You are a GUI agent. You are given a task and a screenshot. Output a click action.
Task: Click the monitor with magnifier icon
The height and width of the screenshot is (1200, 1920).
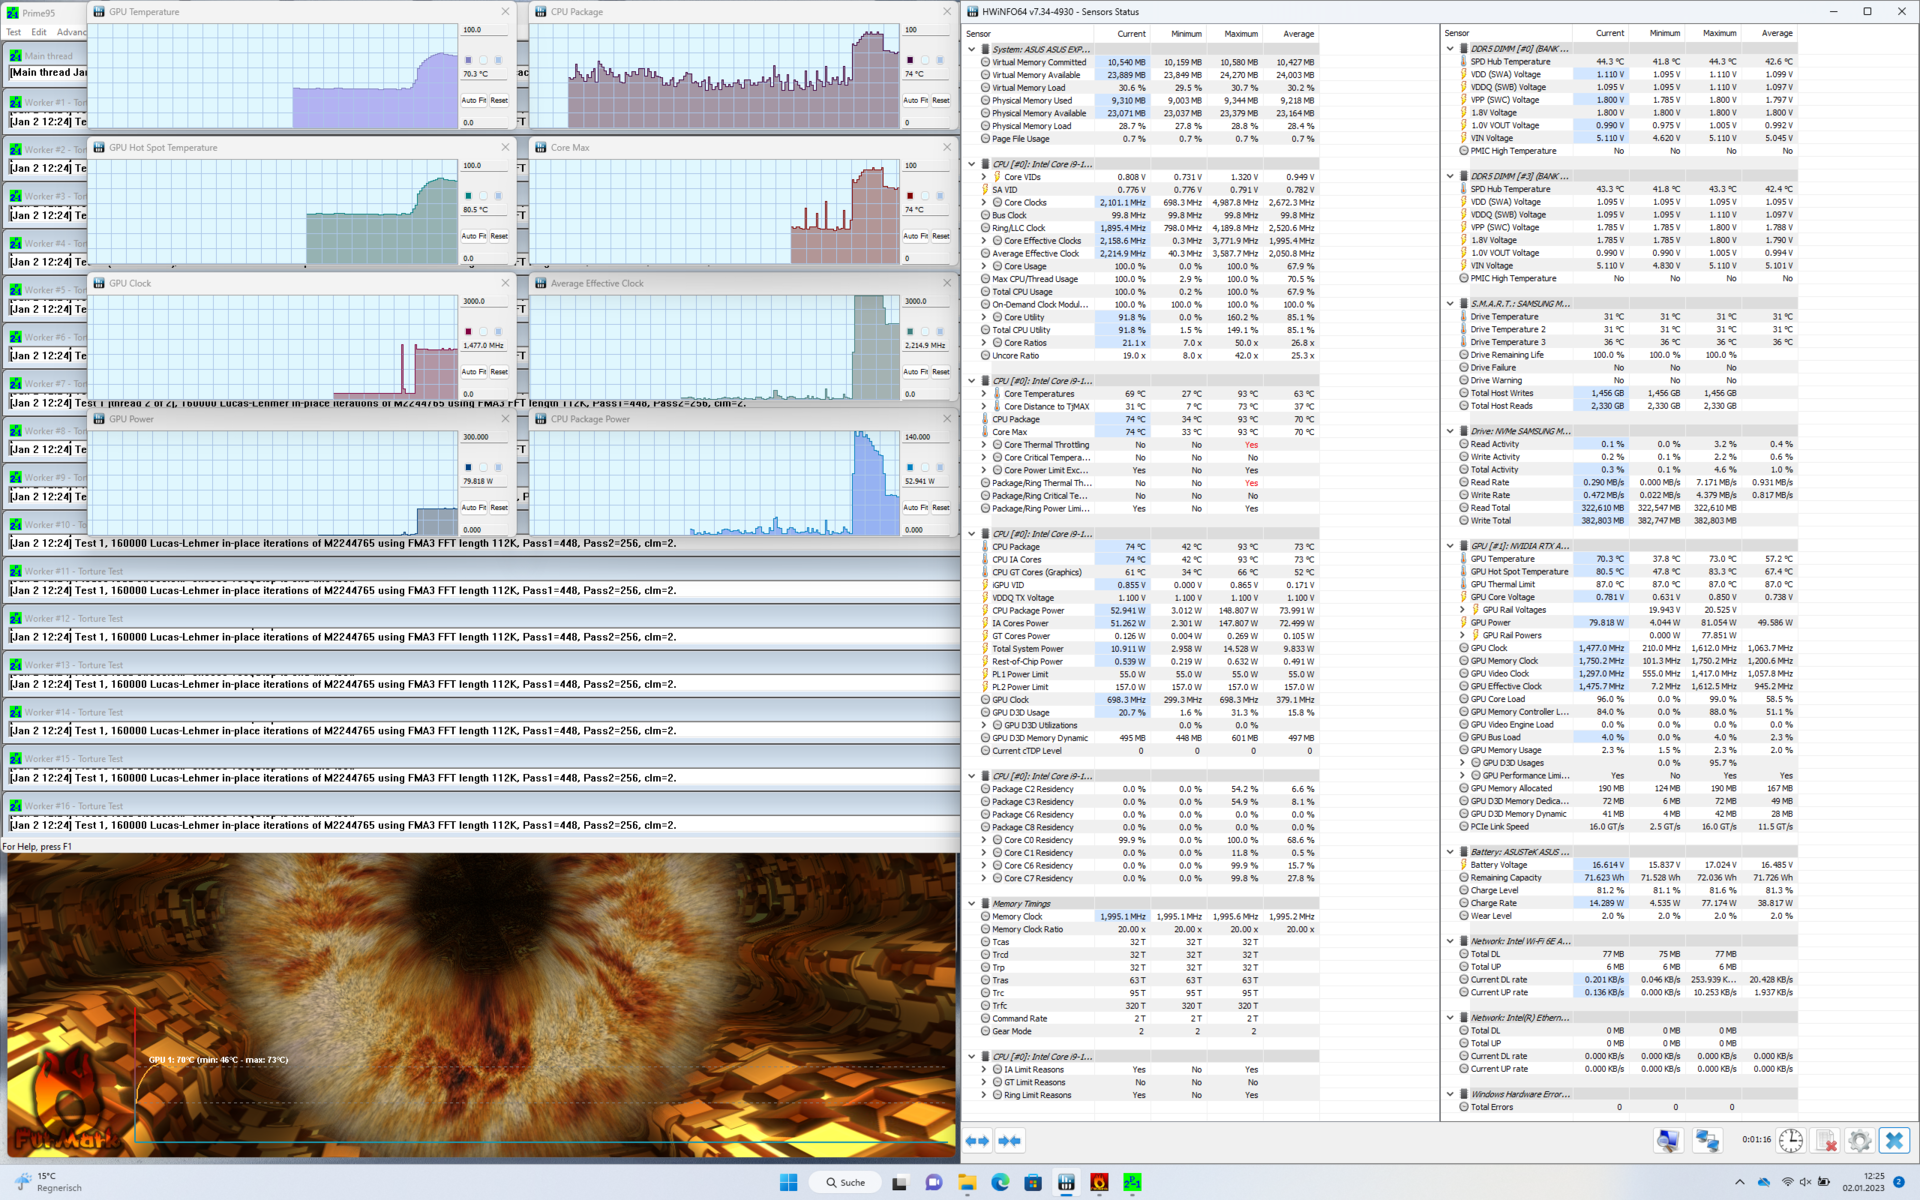point(1667,1141)
